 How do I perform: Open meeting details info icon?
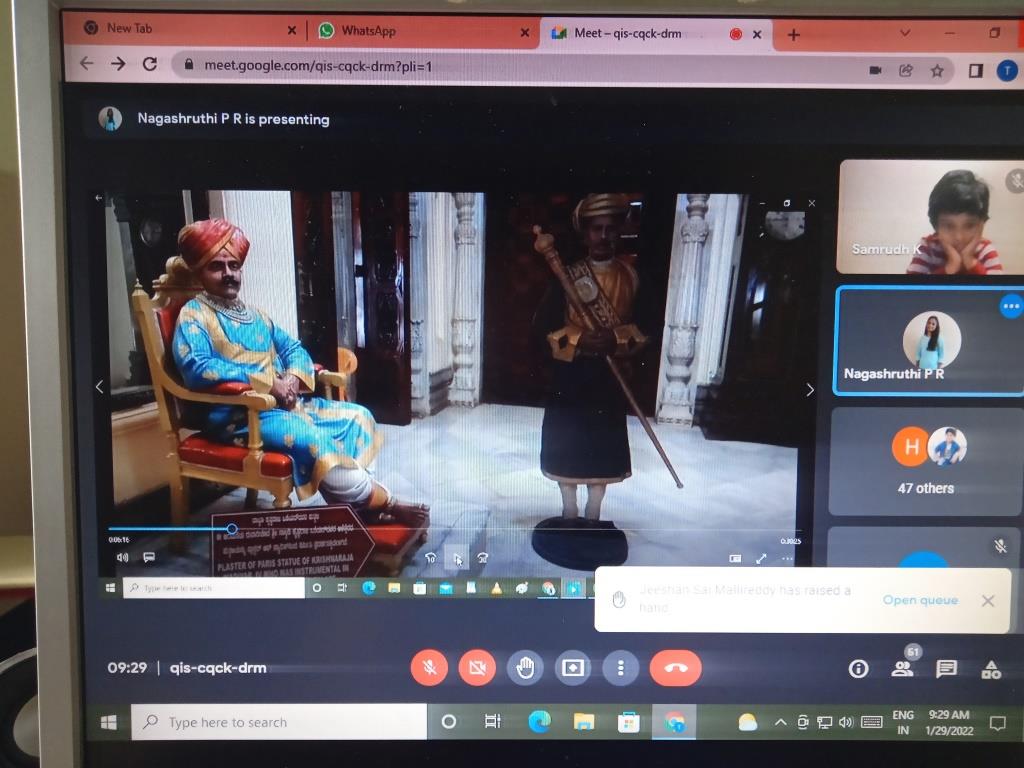[858, 669]
